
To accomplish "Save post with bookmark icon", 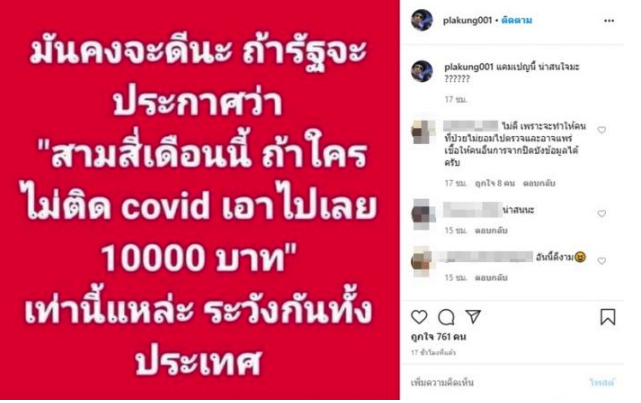I will point(607,317).
